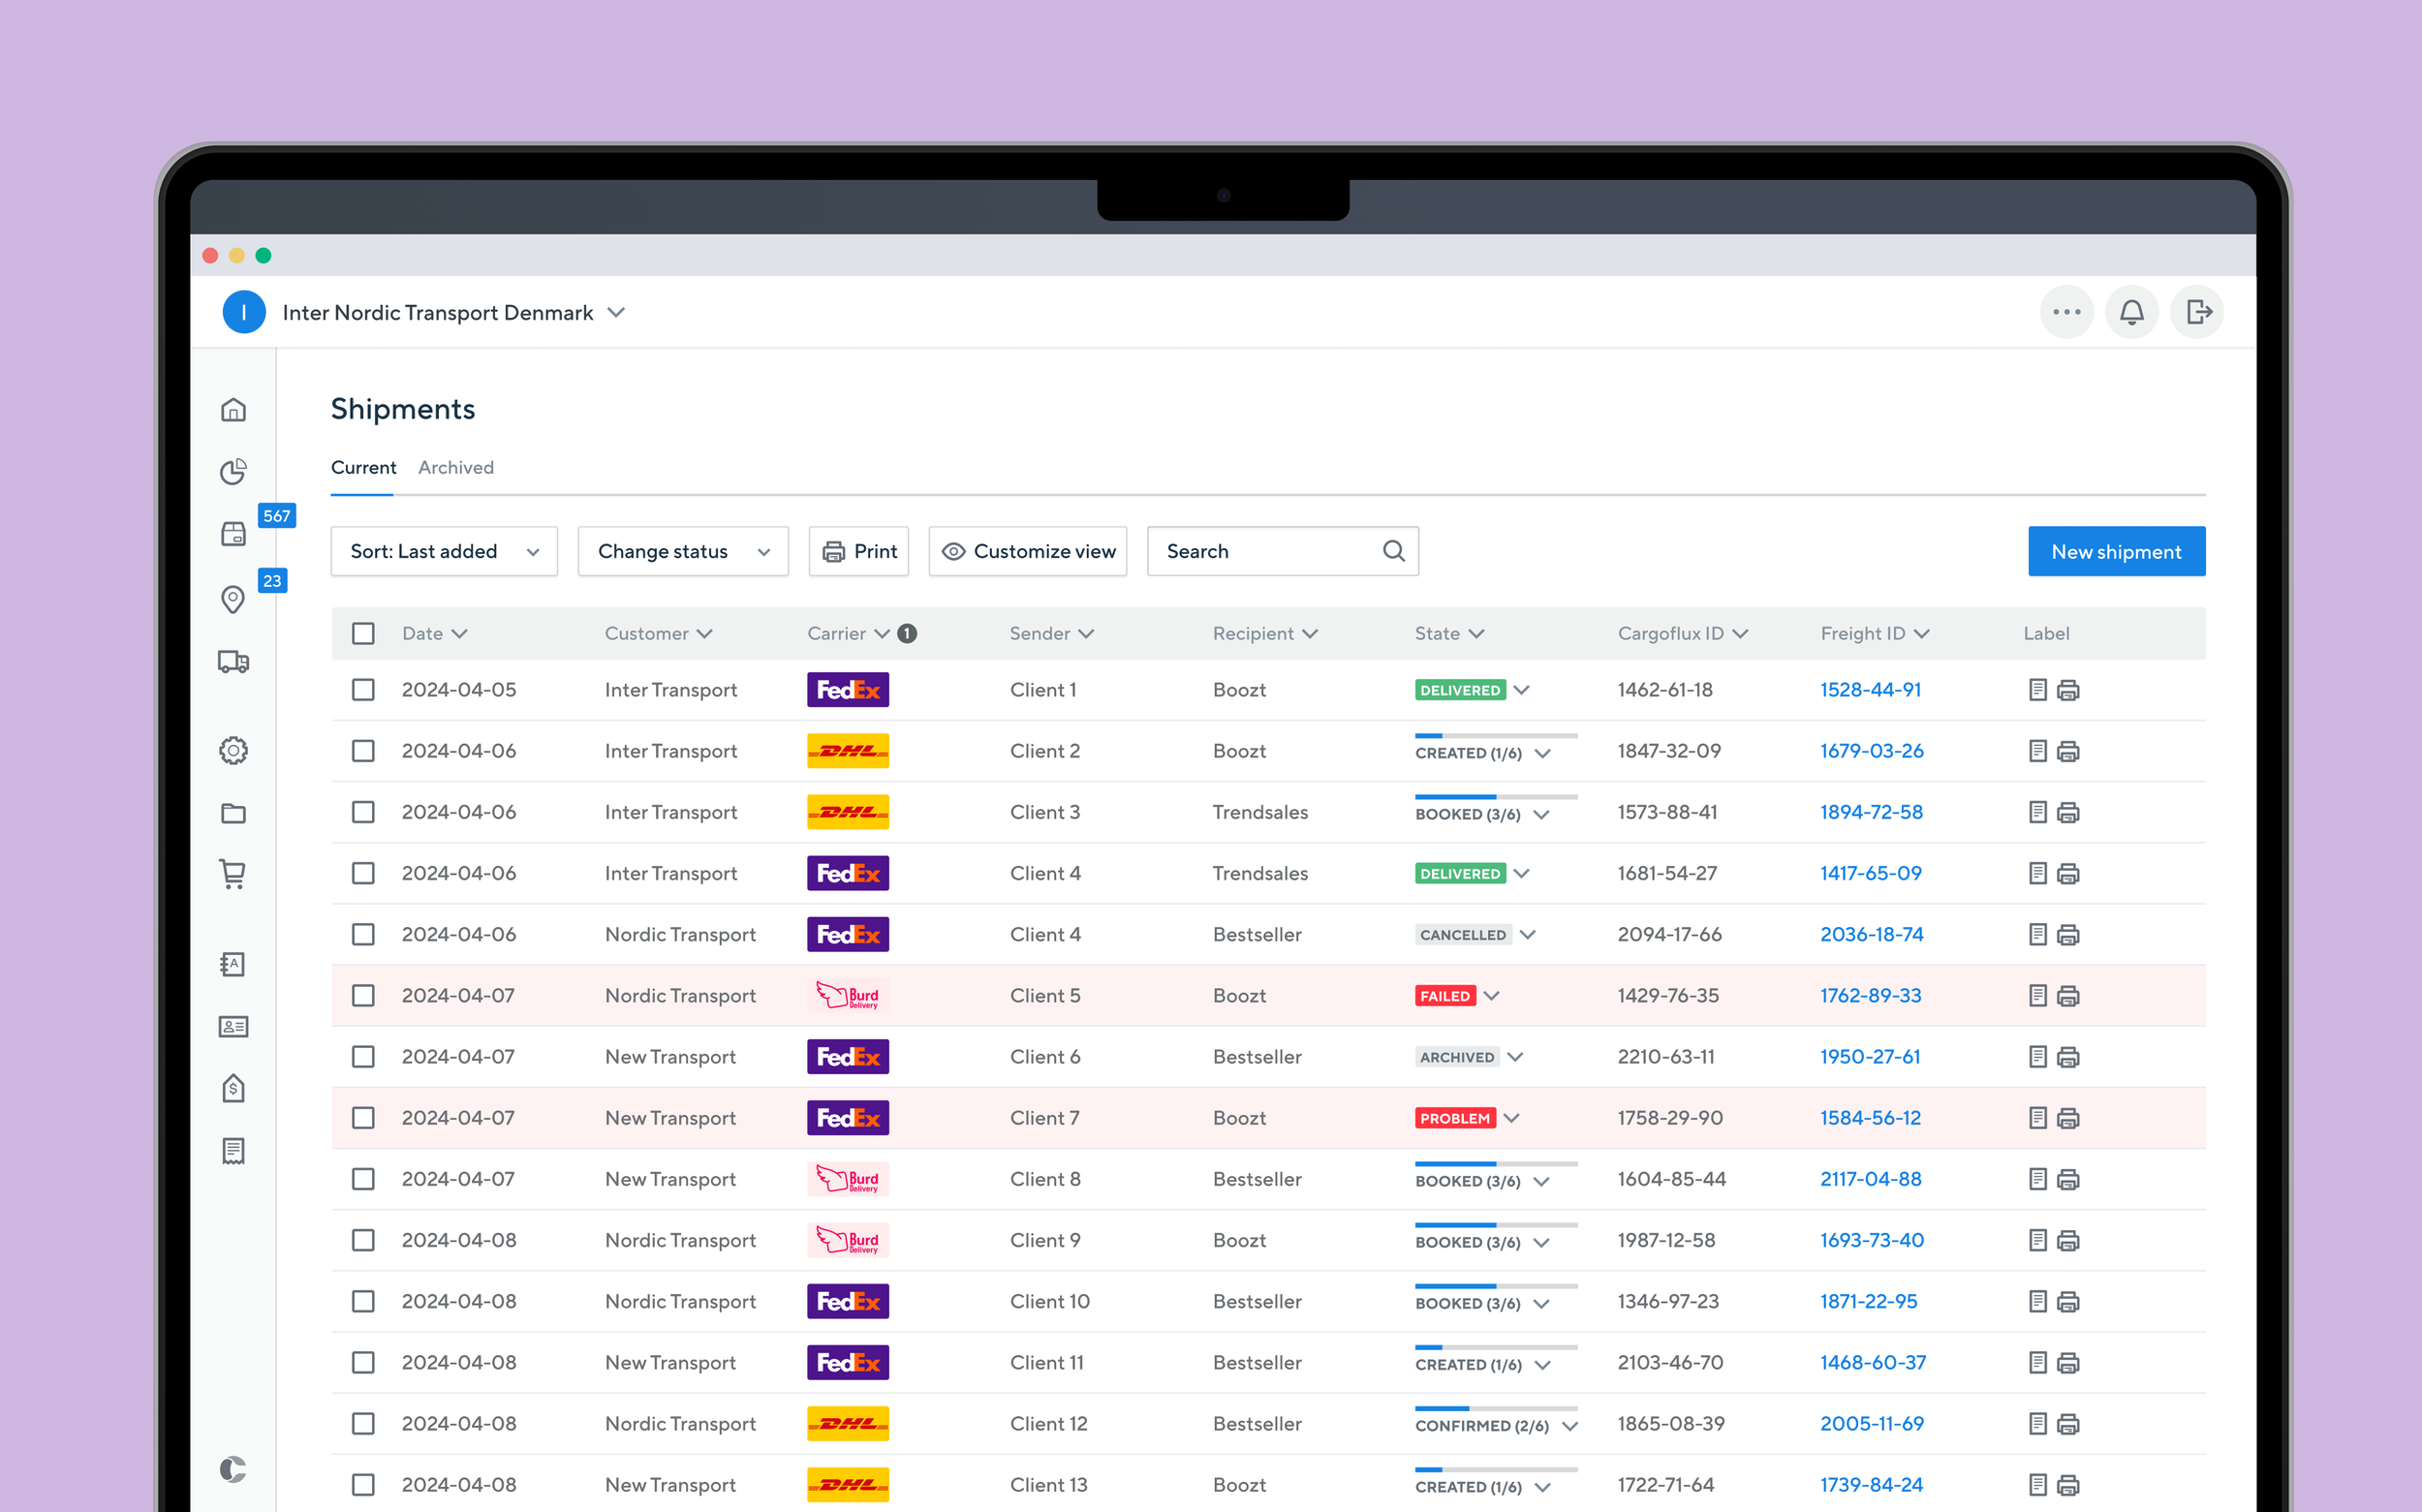Click the notification bell icon
The height and width of the screenshot is (1512, 2422).
[2131, 312]
